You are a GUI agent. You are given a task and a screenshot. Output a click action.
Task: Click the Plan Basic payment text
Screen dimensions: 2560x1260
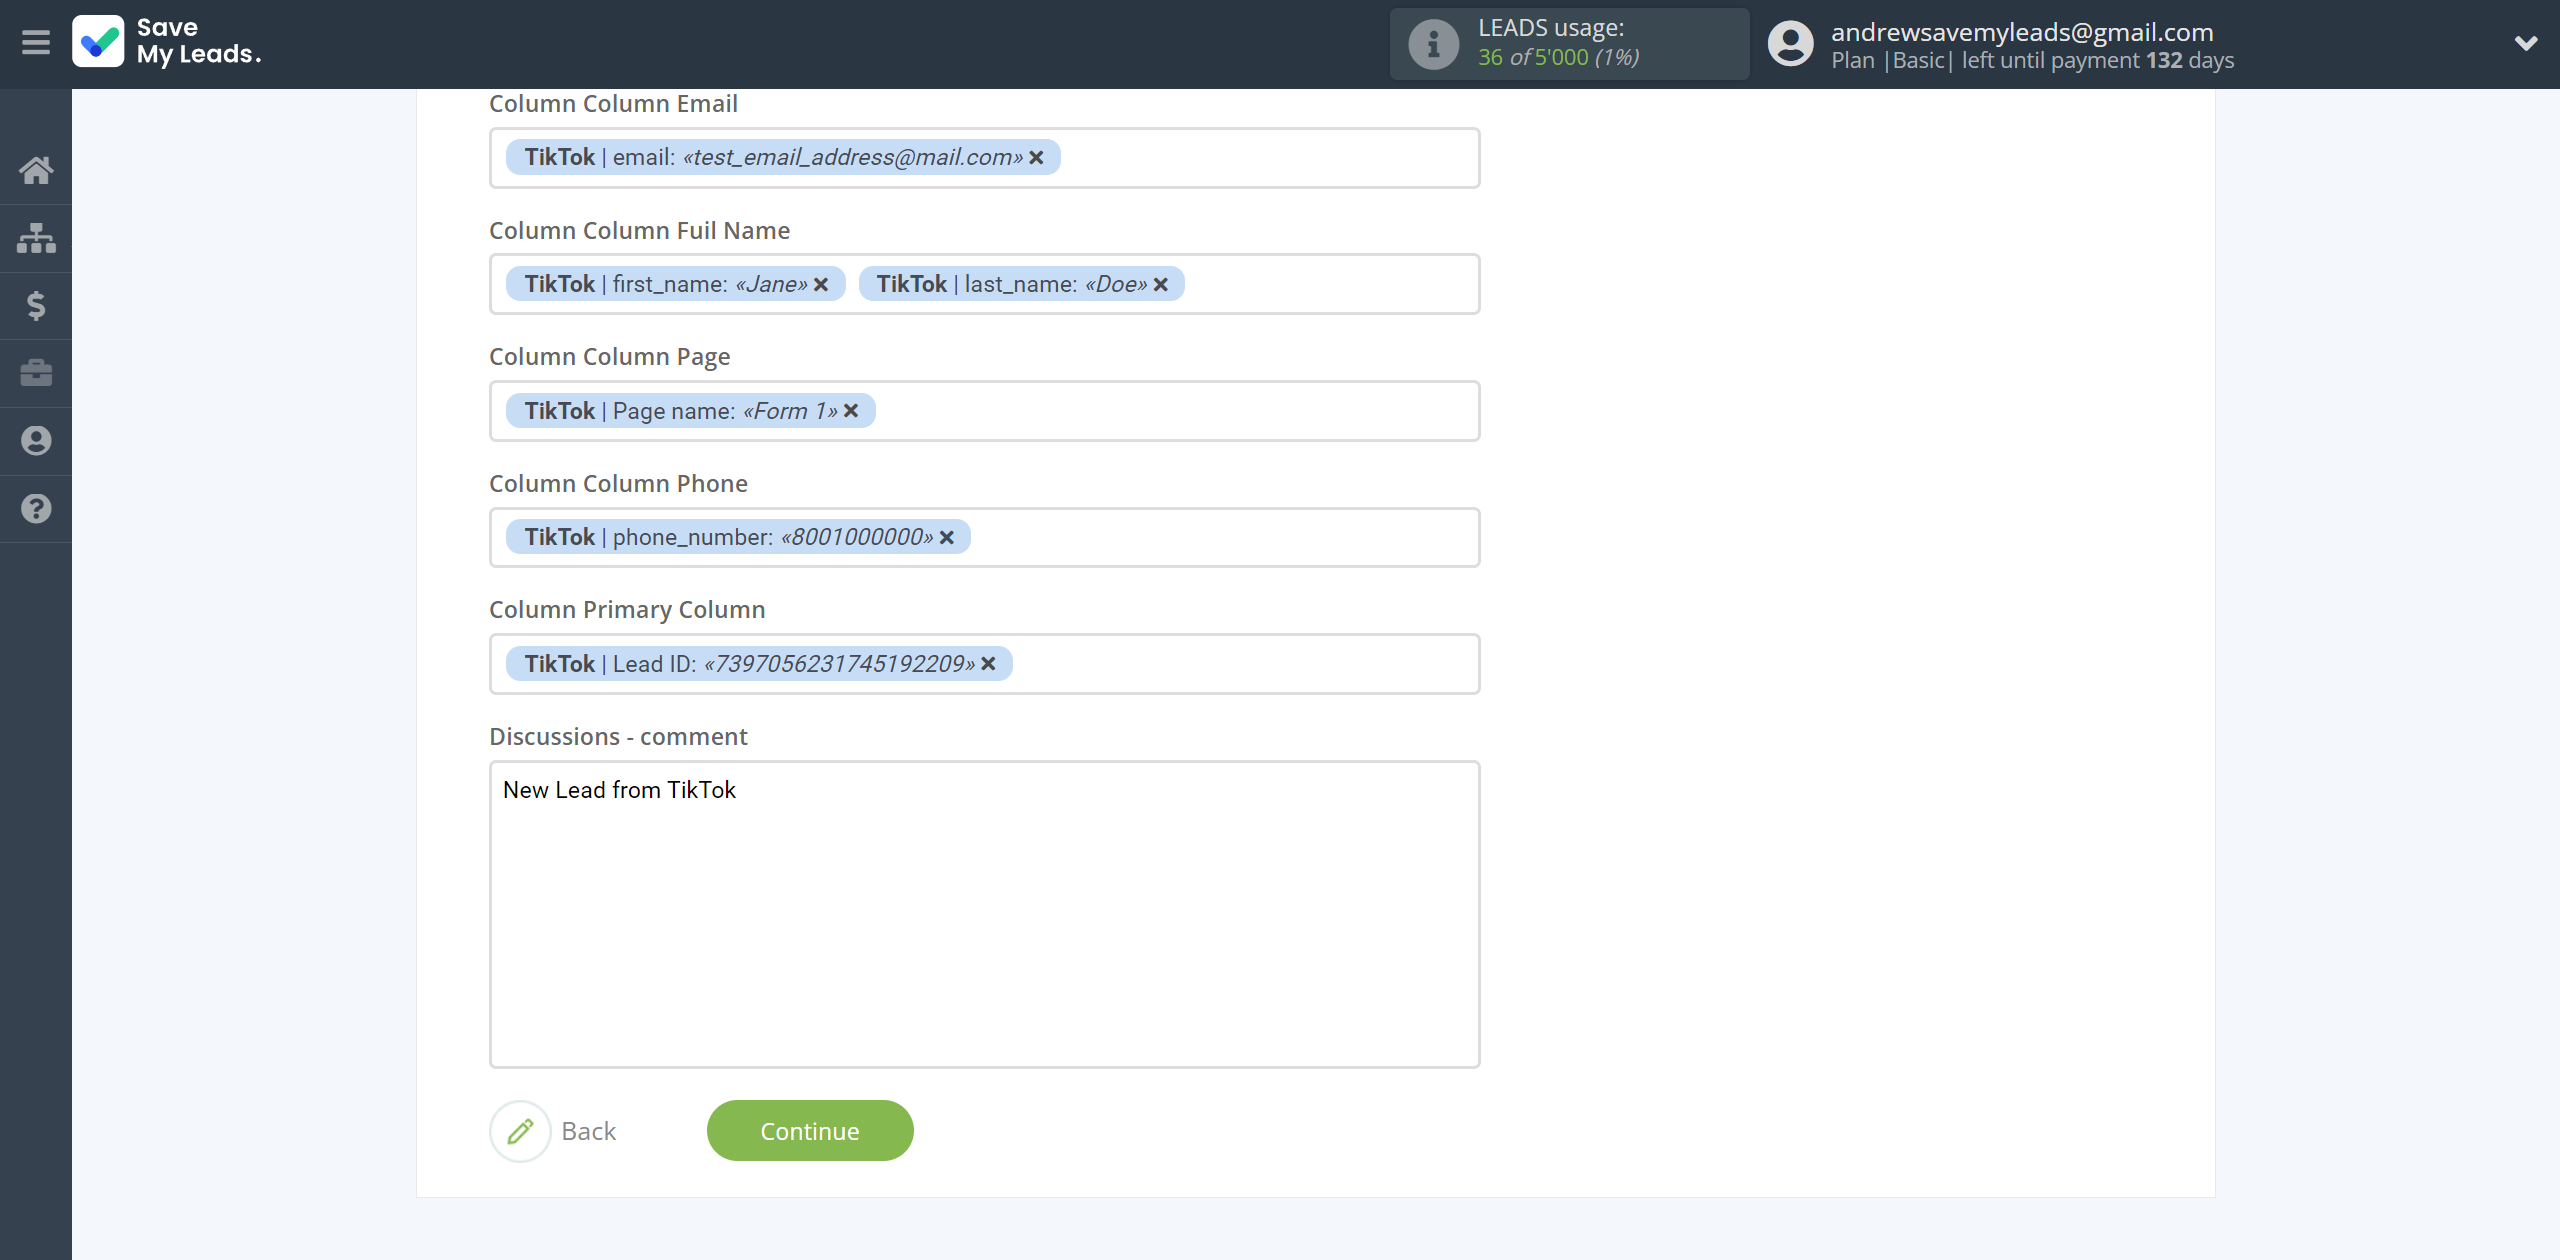[x=2032, y=61]
